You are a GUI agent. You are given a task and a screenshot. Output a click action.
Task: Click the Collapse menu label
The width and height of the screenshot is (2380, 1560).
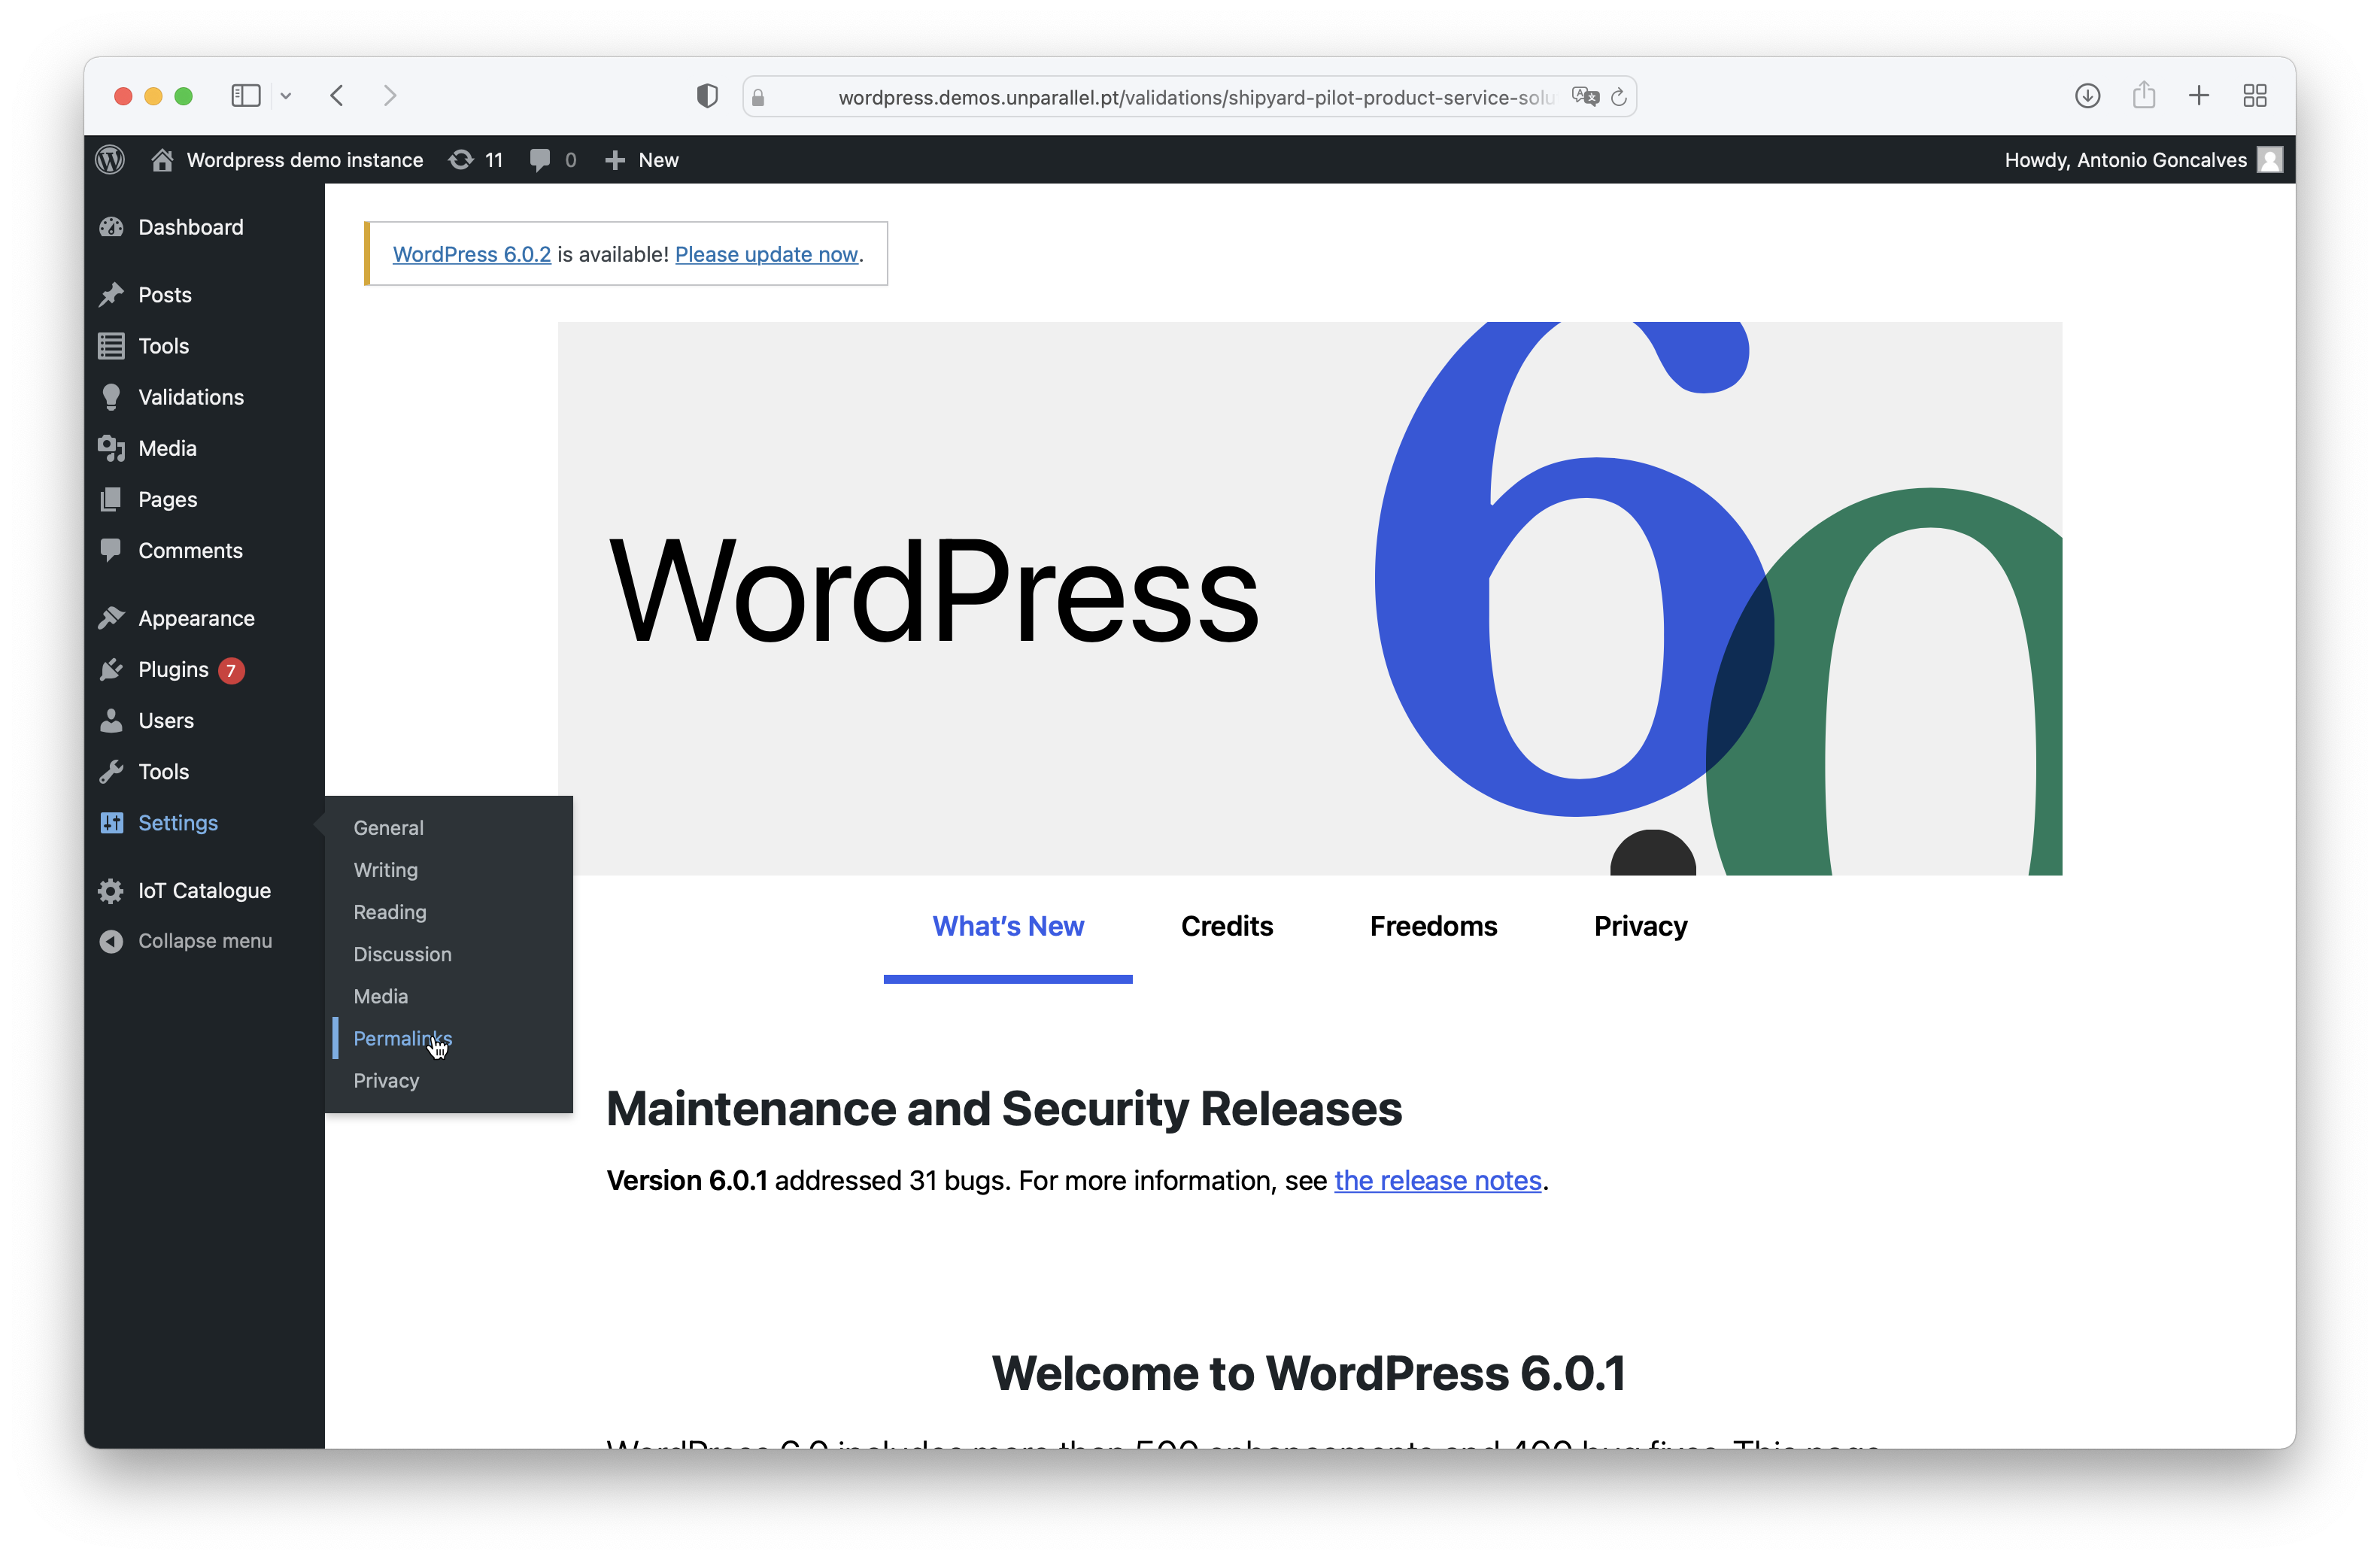pyautogui.click(x=205, y=941)
